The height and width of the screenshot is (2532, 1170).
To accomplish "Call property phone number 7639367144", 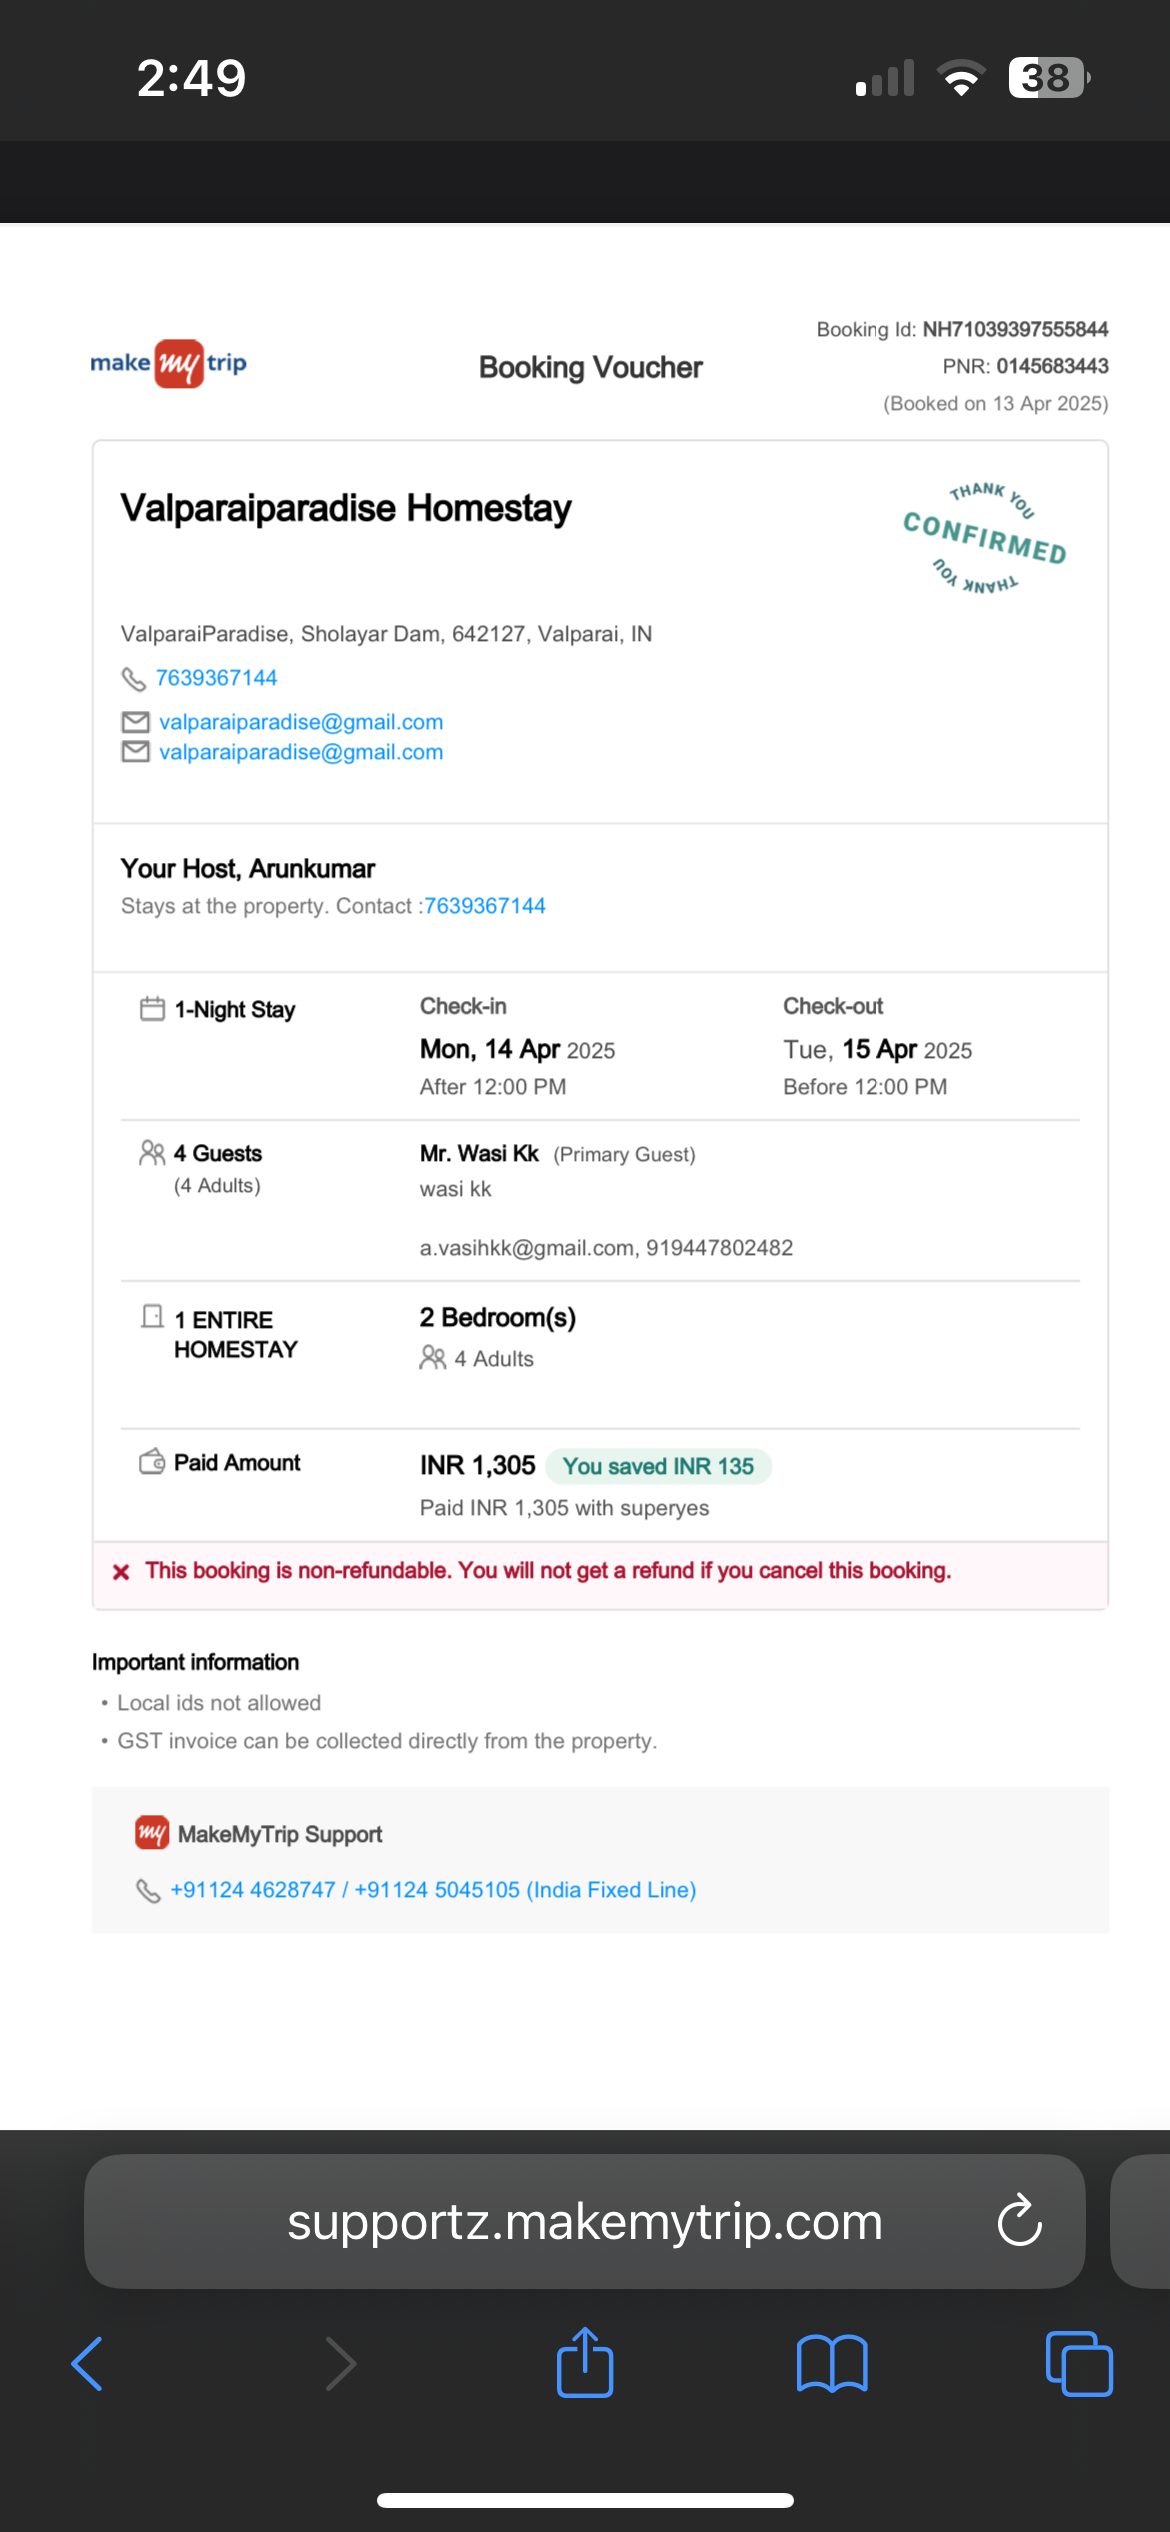I will [x=216, y=678].
